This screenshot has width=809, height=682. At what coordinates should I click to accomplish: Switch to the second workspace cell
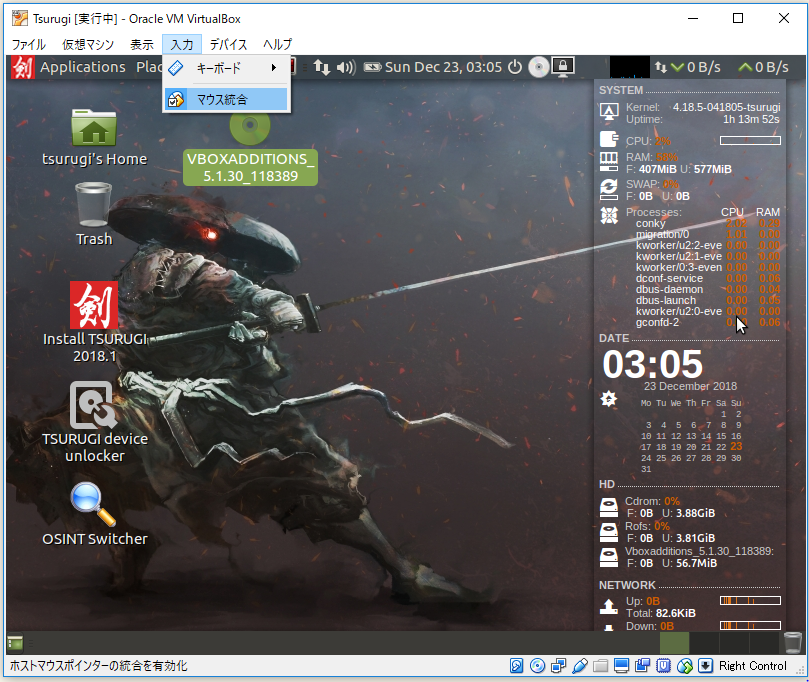pos(704,643)
